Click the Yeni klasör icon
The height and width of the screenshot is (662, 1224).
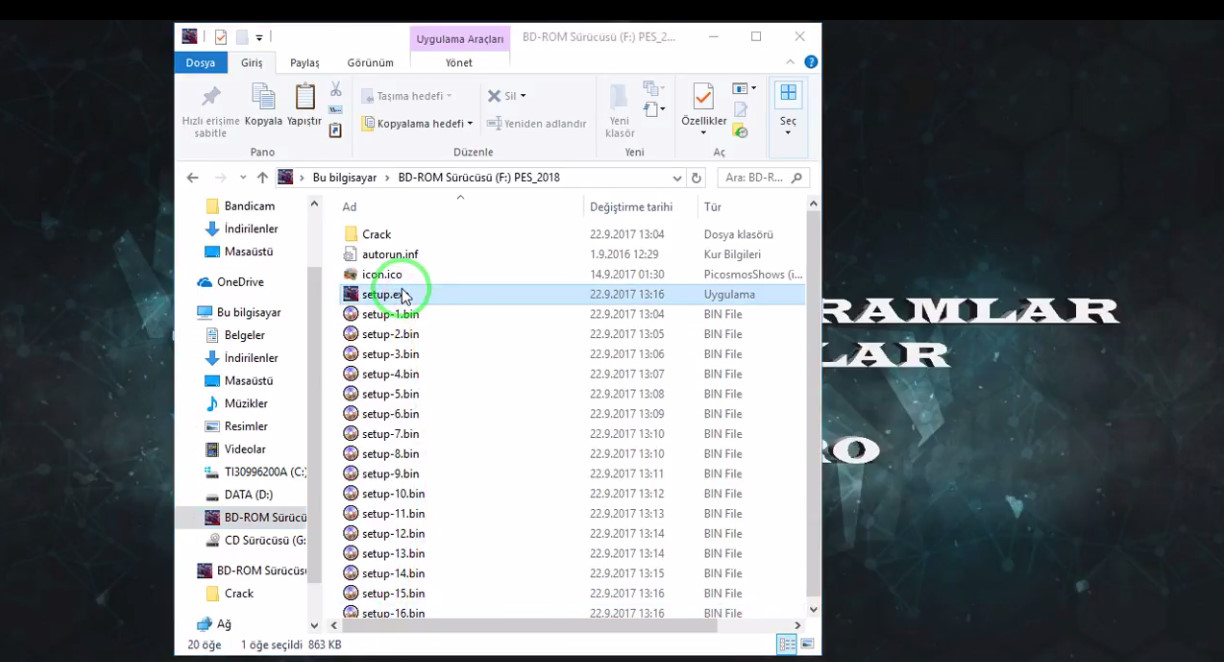tap(619, 97)
